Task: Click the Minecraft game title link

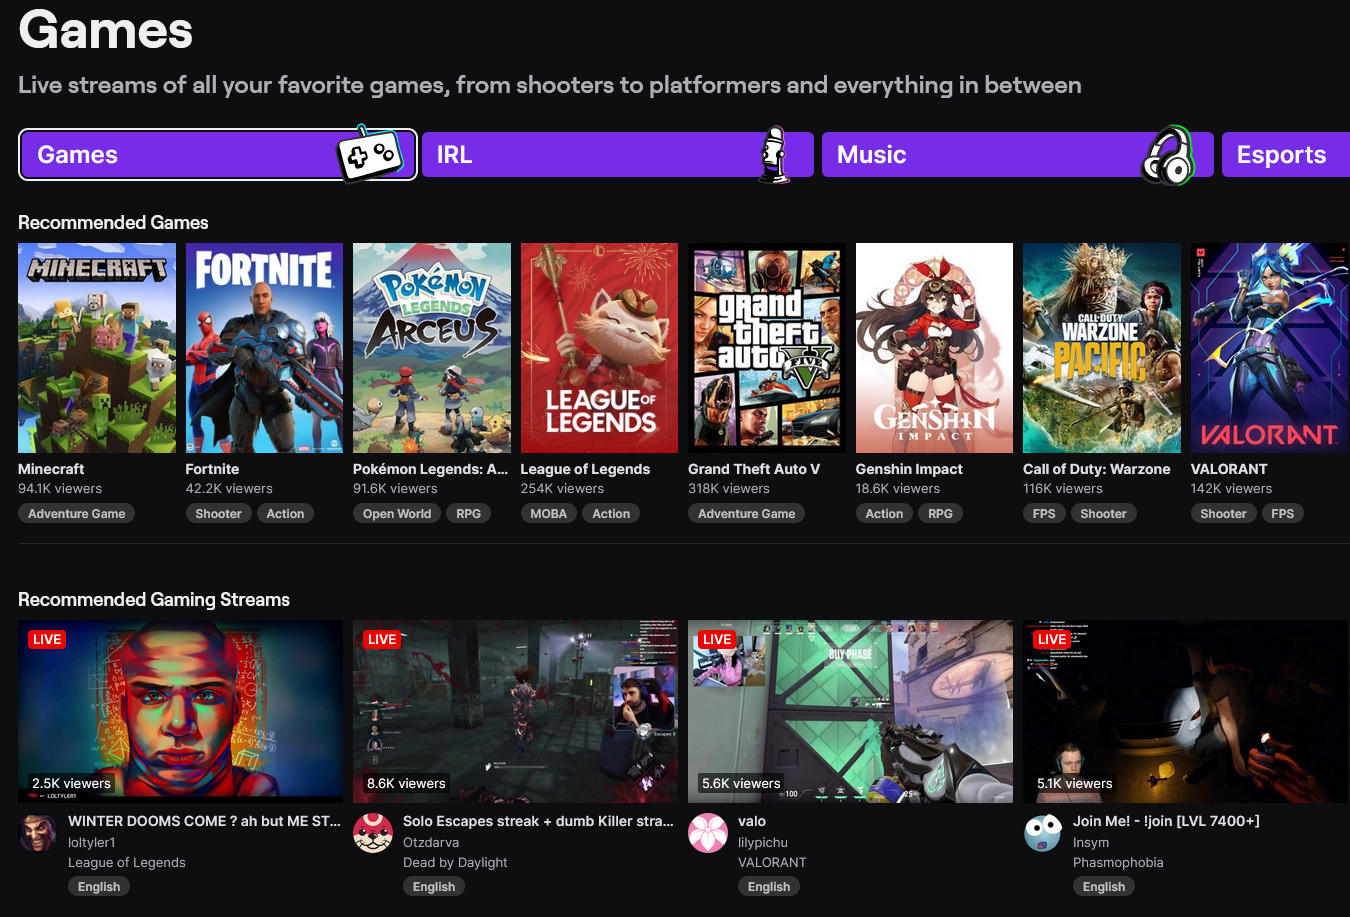Action: 51,469
